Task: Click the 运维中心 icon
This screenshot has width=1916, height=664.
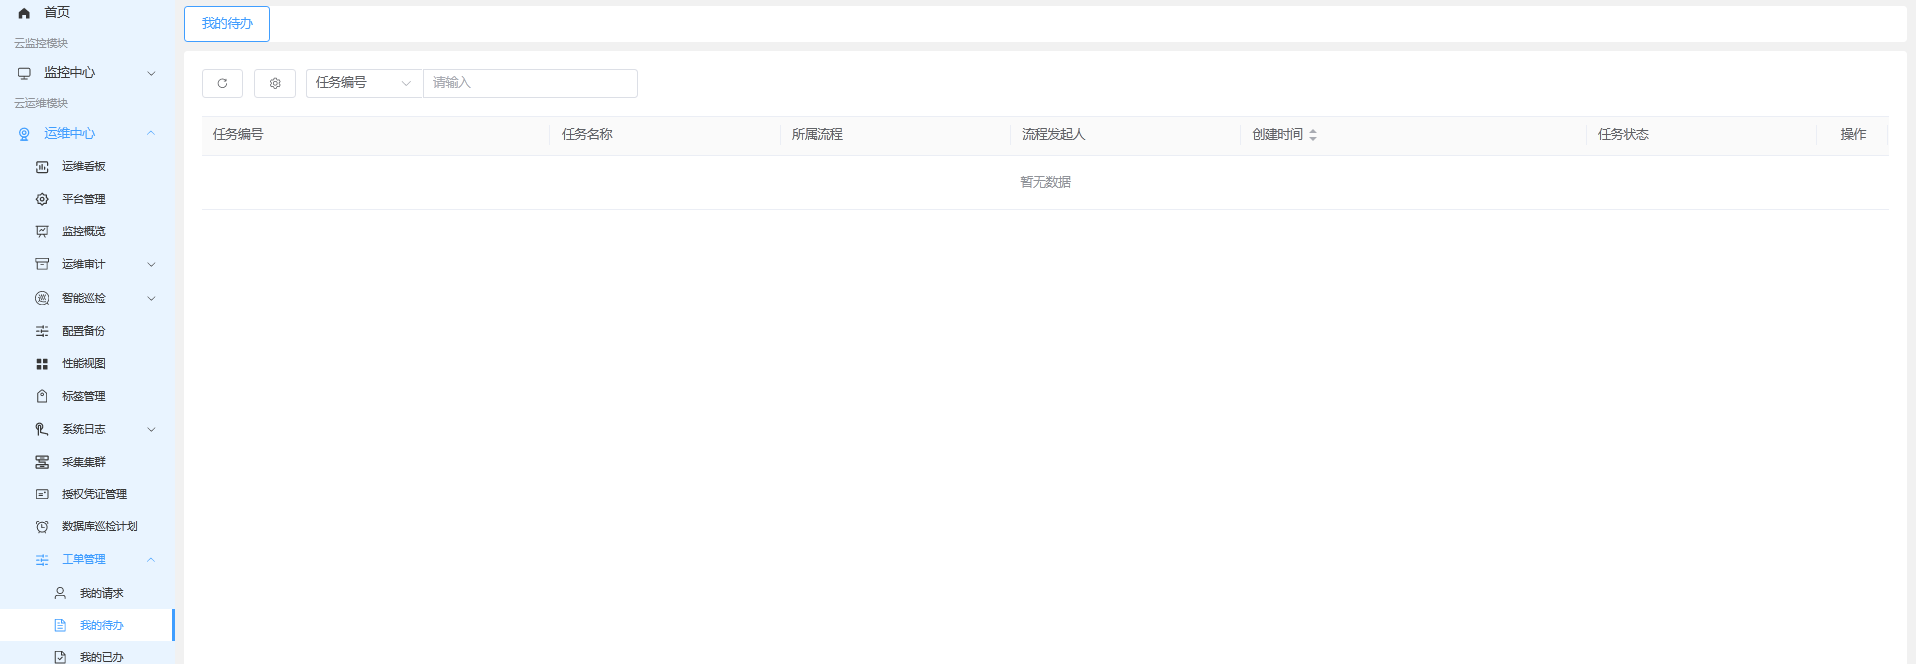Action: [24, 134]
